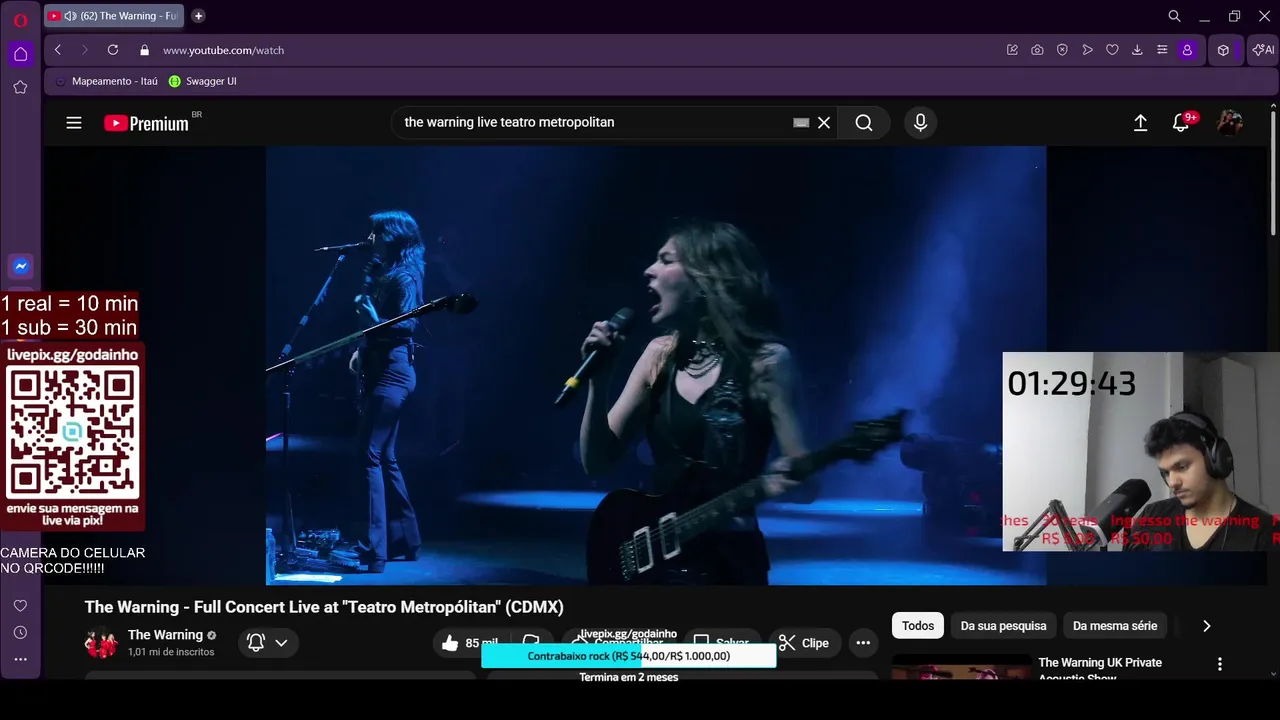Open the Swagger UI bookmark
Viewport: 1280px width, 720px height.
click(x=203, y=81)
